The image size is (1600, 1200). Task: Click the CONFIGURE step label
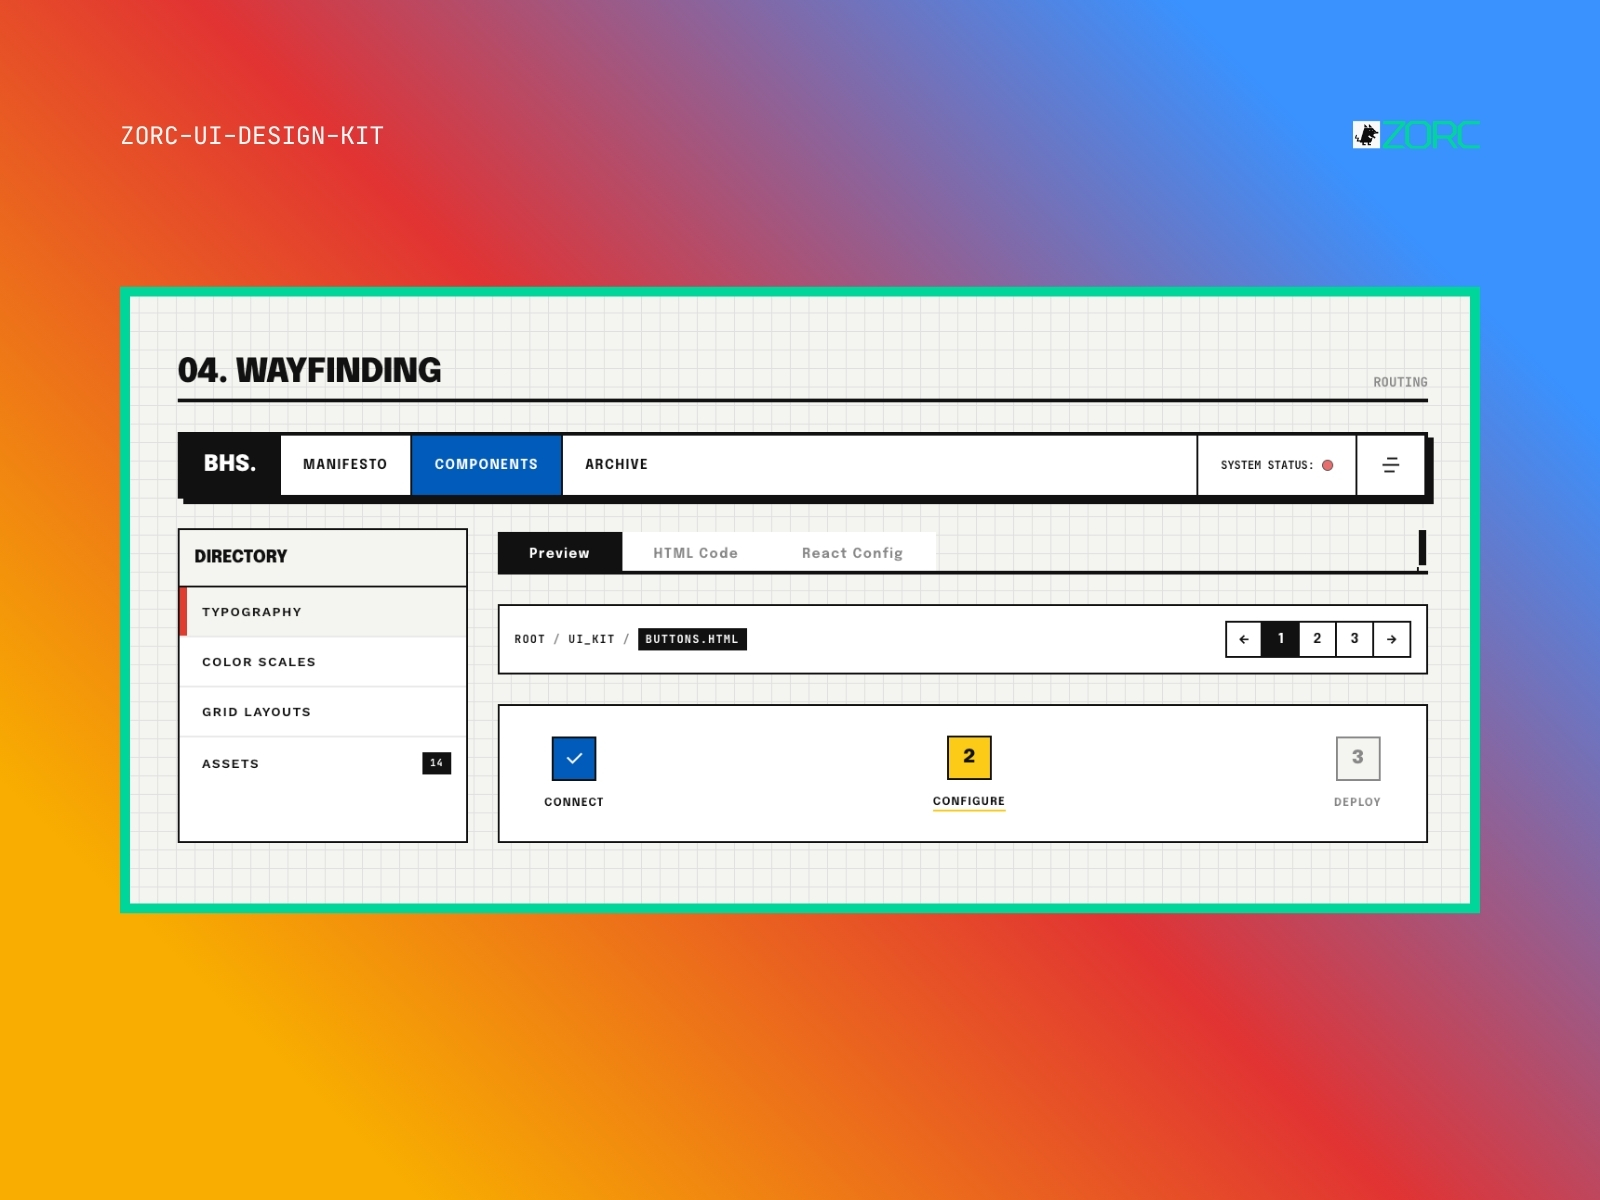pyautogui.click(x=969, y=801)
